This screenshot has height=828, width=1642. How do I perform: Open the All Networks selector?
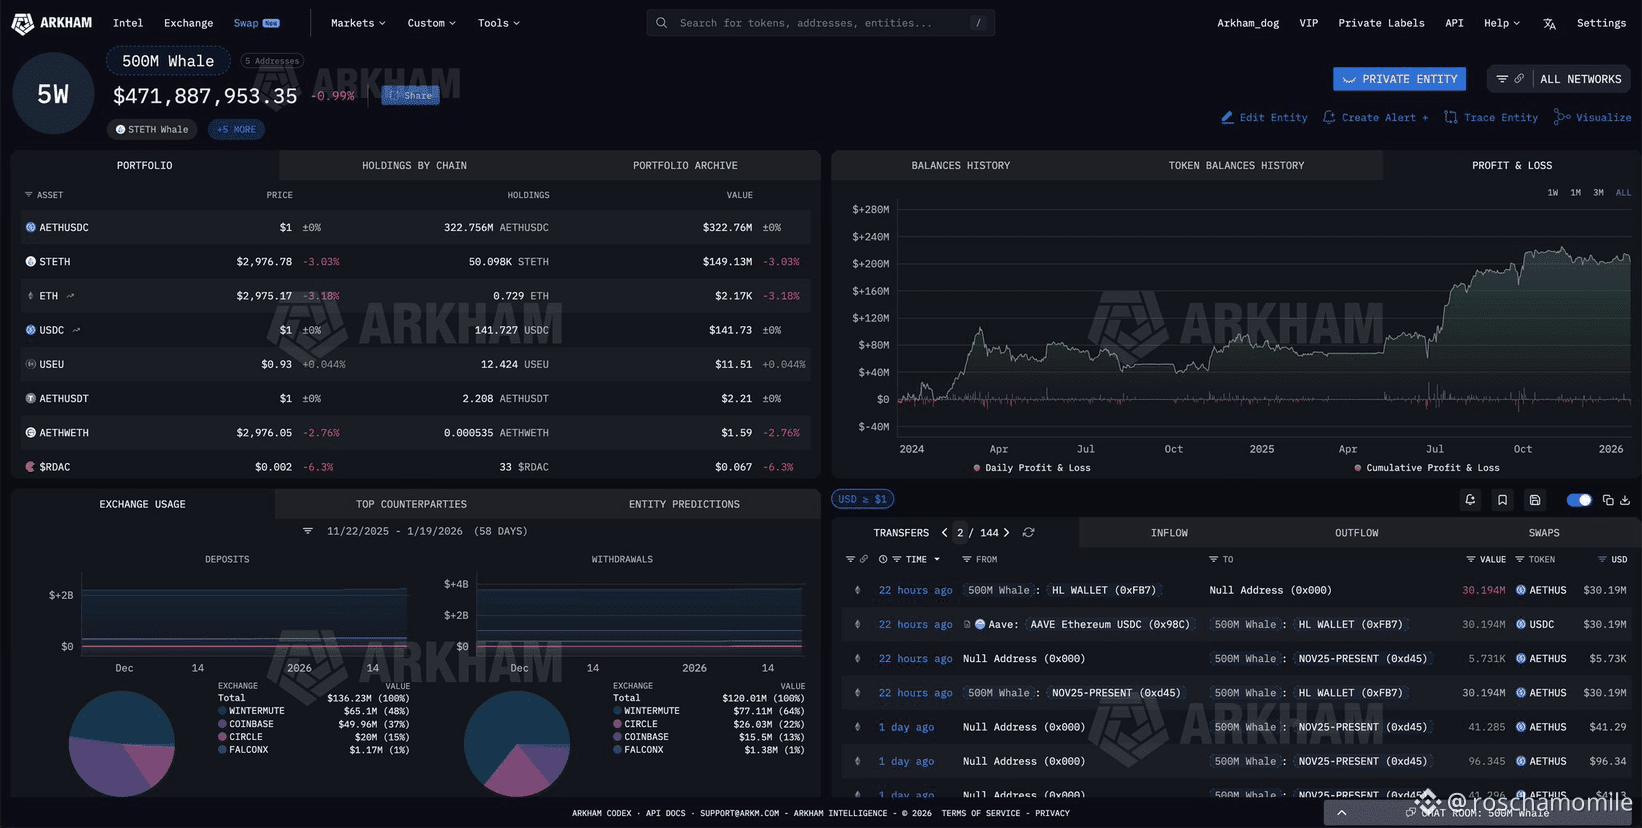point(1580,79)
